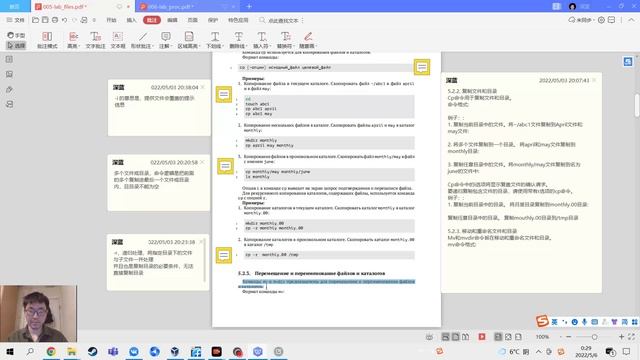Select the 文本框 text box tool
Image resolution: width=640 pixels, height=360 pixels.
coord(118,40)
